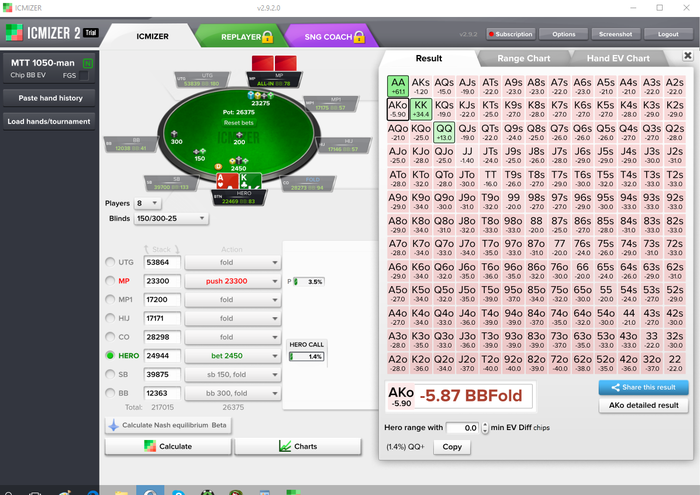The width and height of the screenshot is (700, 495).
Task: Click the Copy button for hero range
Action: 452,447
